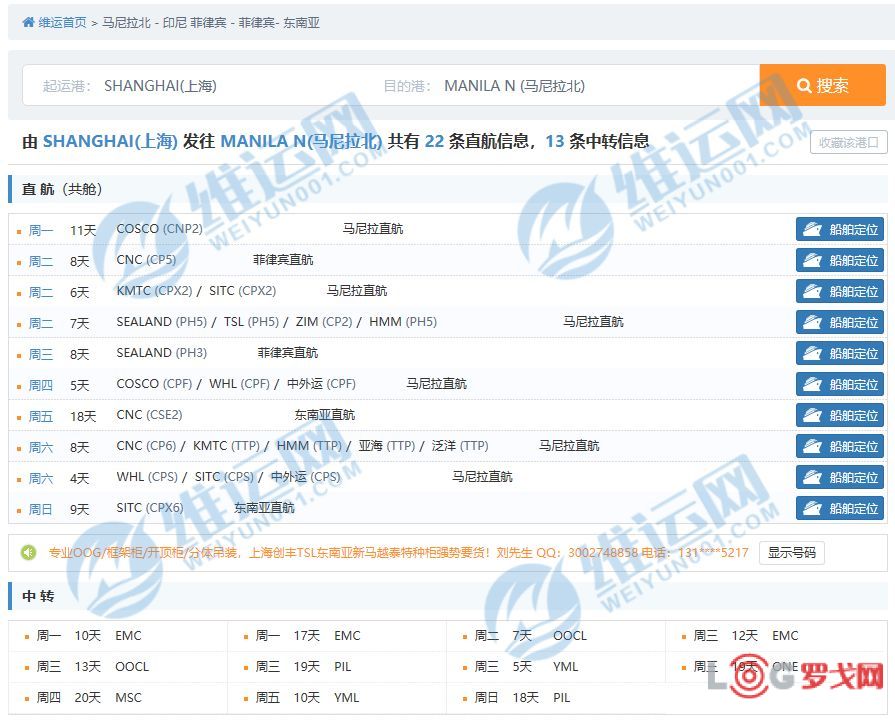
Task: Click the 收藏该港口 button
Action: (848, 142)
